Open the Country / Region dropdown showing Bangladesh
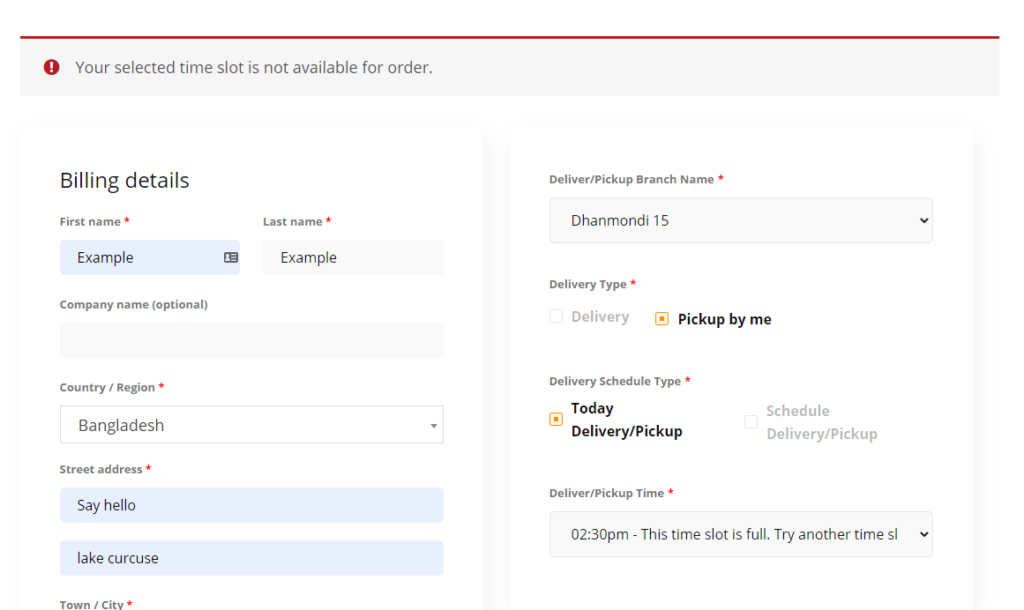Image resolution: width=1024 pixels, height=610 pixels. pyautogui.click(x=251, y=425)
